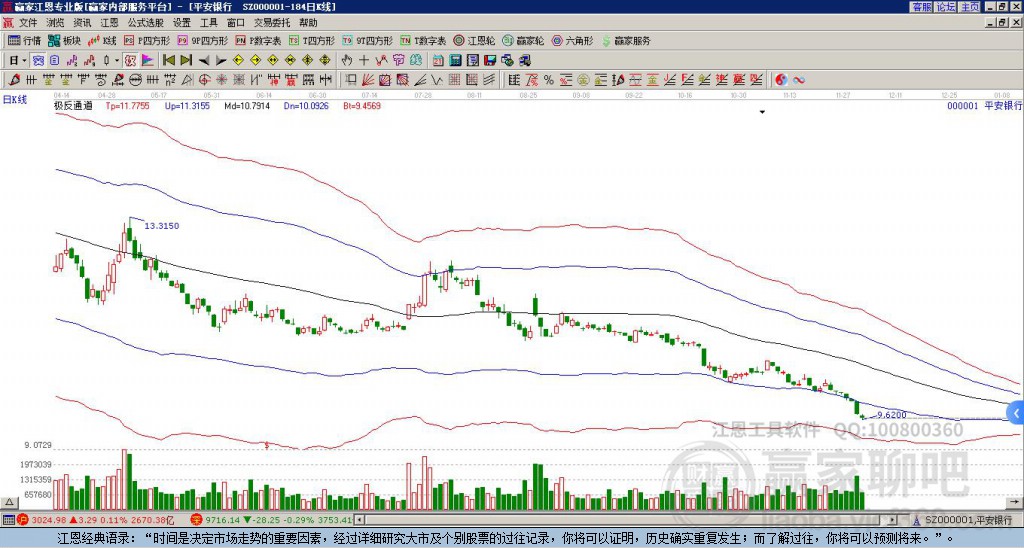Click the 主页 homepage button
This screenshot has width=1024, height=548.
(970, 7)
